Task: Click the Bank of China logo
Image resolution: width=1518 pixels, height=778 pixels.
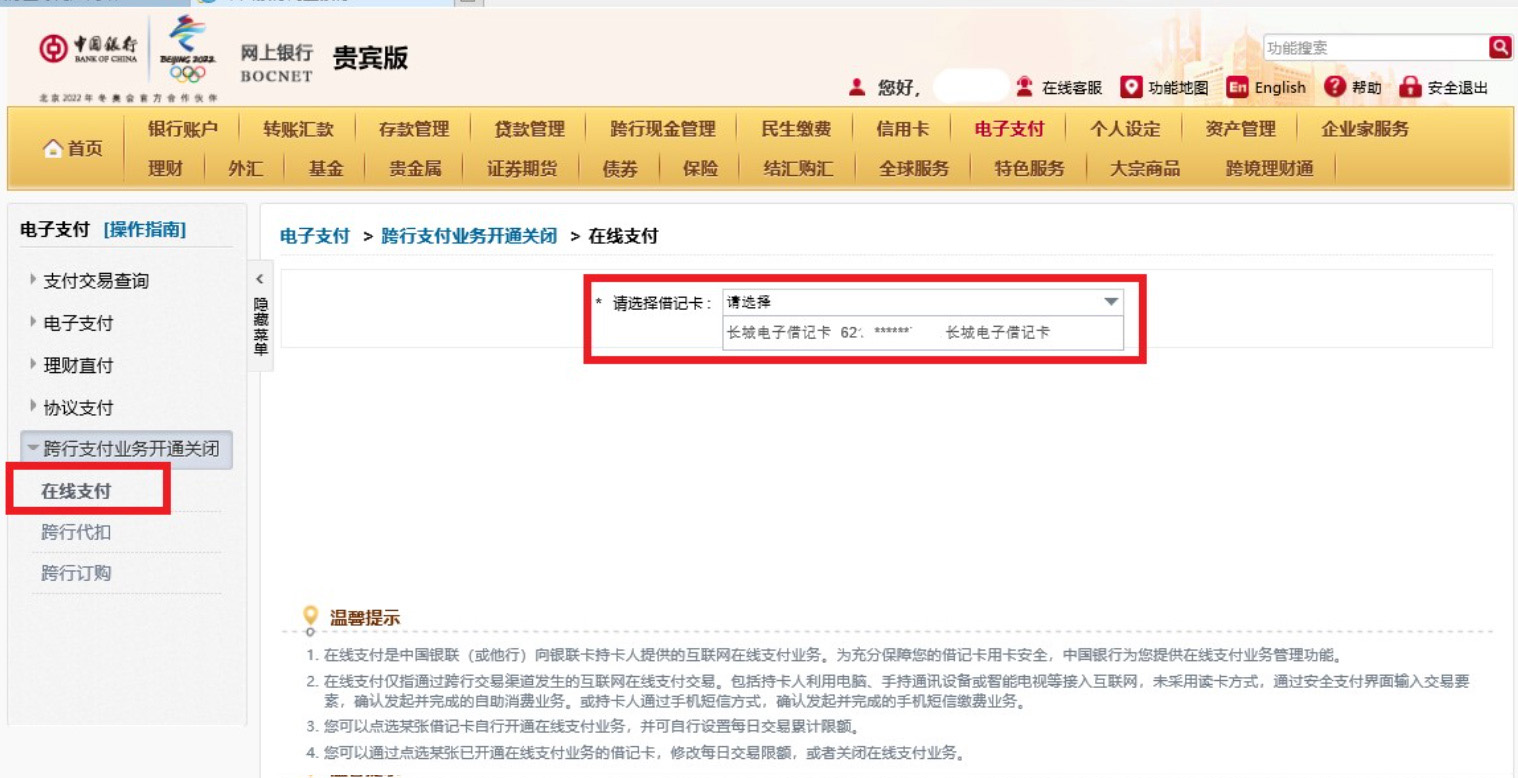Action: [x=88, y=50]
